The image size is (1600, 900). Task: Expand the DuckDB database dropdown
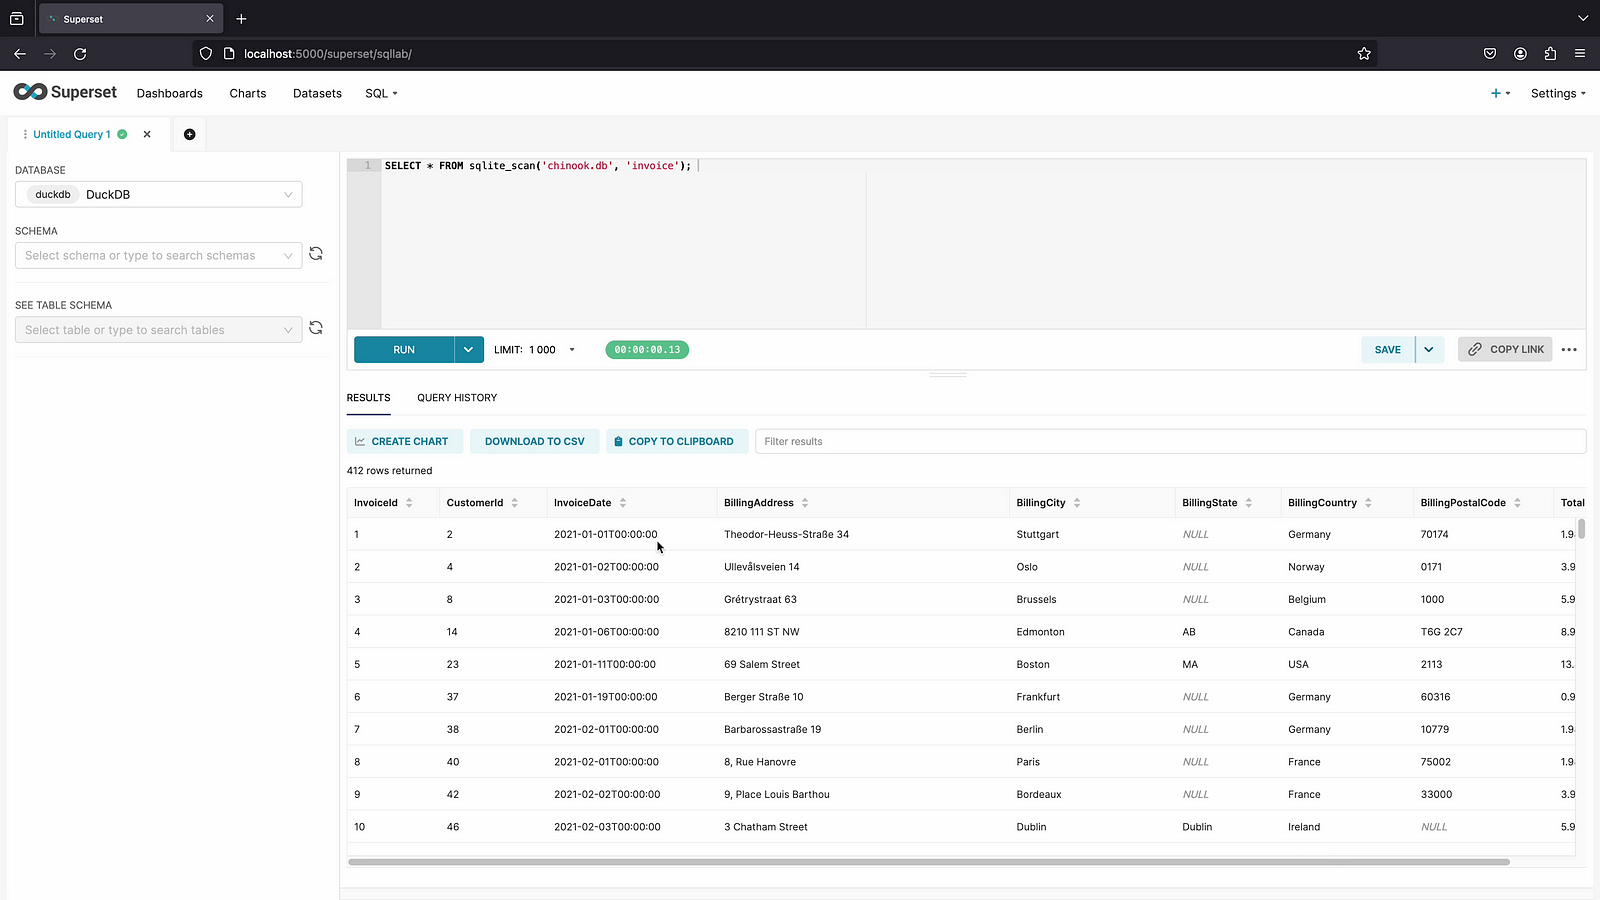(287, 195)
